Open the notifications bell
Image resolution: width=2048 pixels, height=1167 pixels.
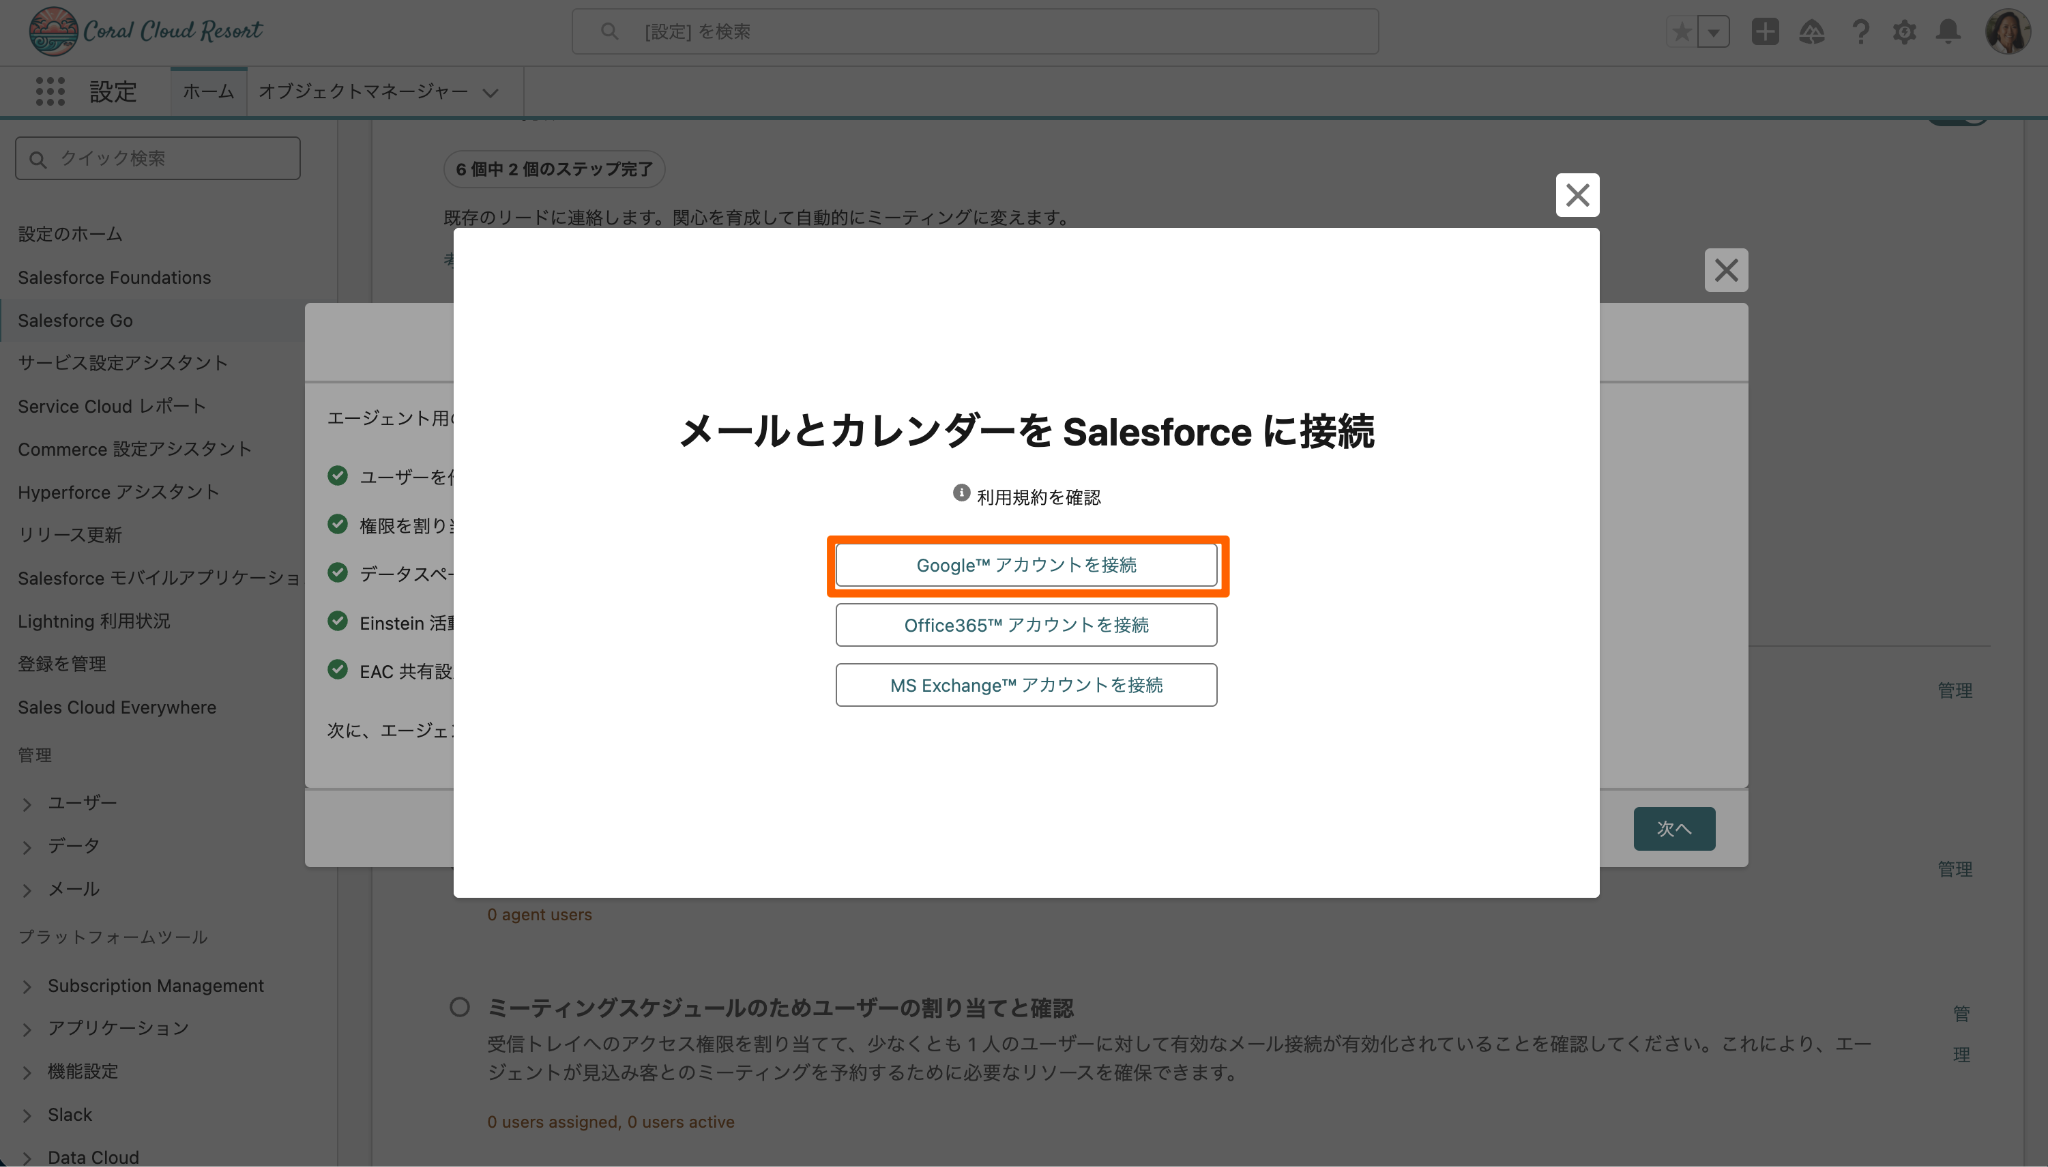1948,32
